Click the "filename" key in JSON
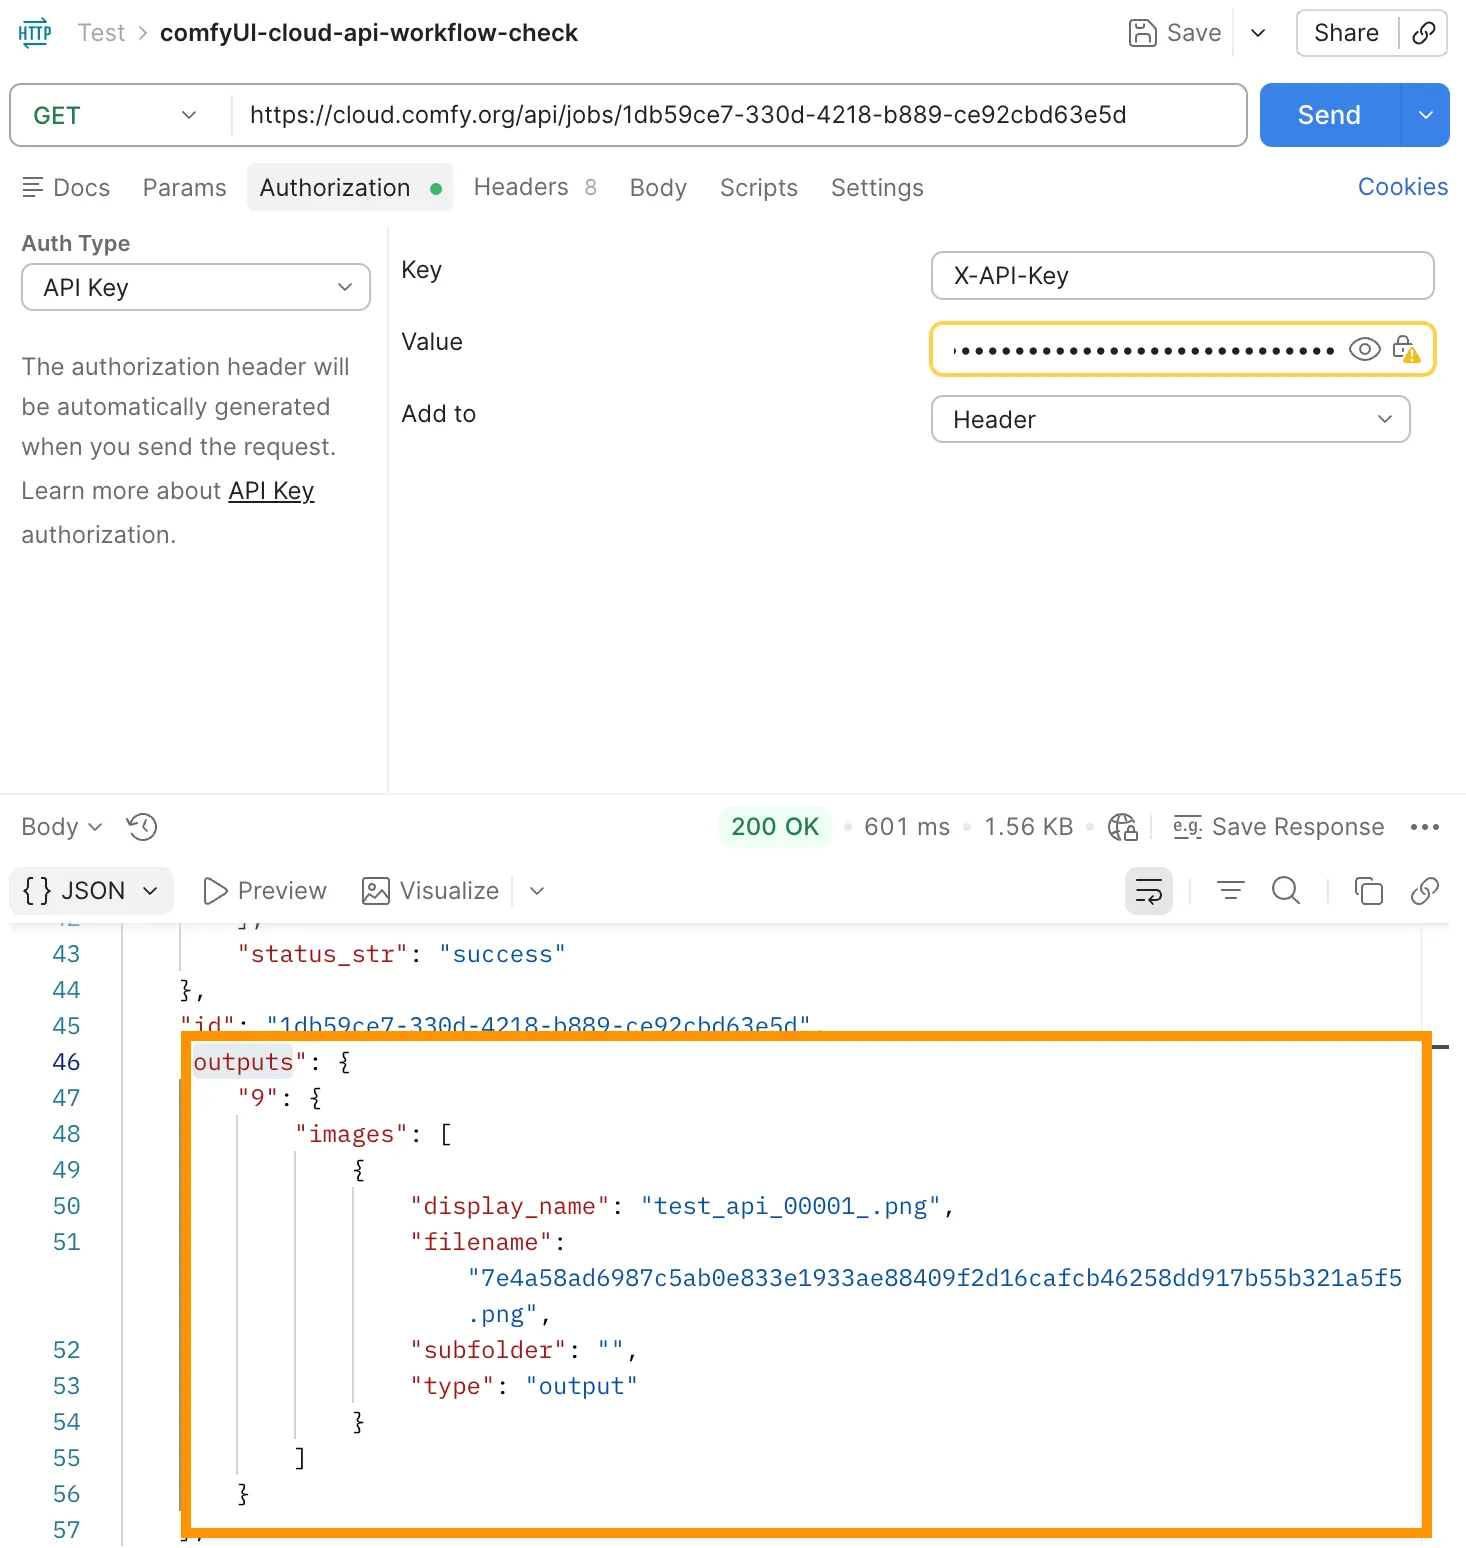The image size is (1466, 1548). (481, 1242)
